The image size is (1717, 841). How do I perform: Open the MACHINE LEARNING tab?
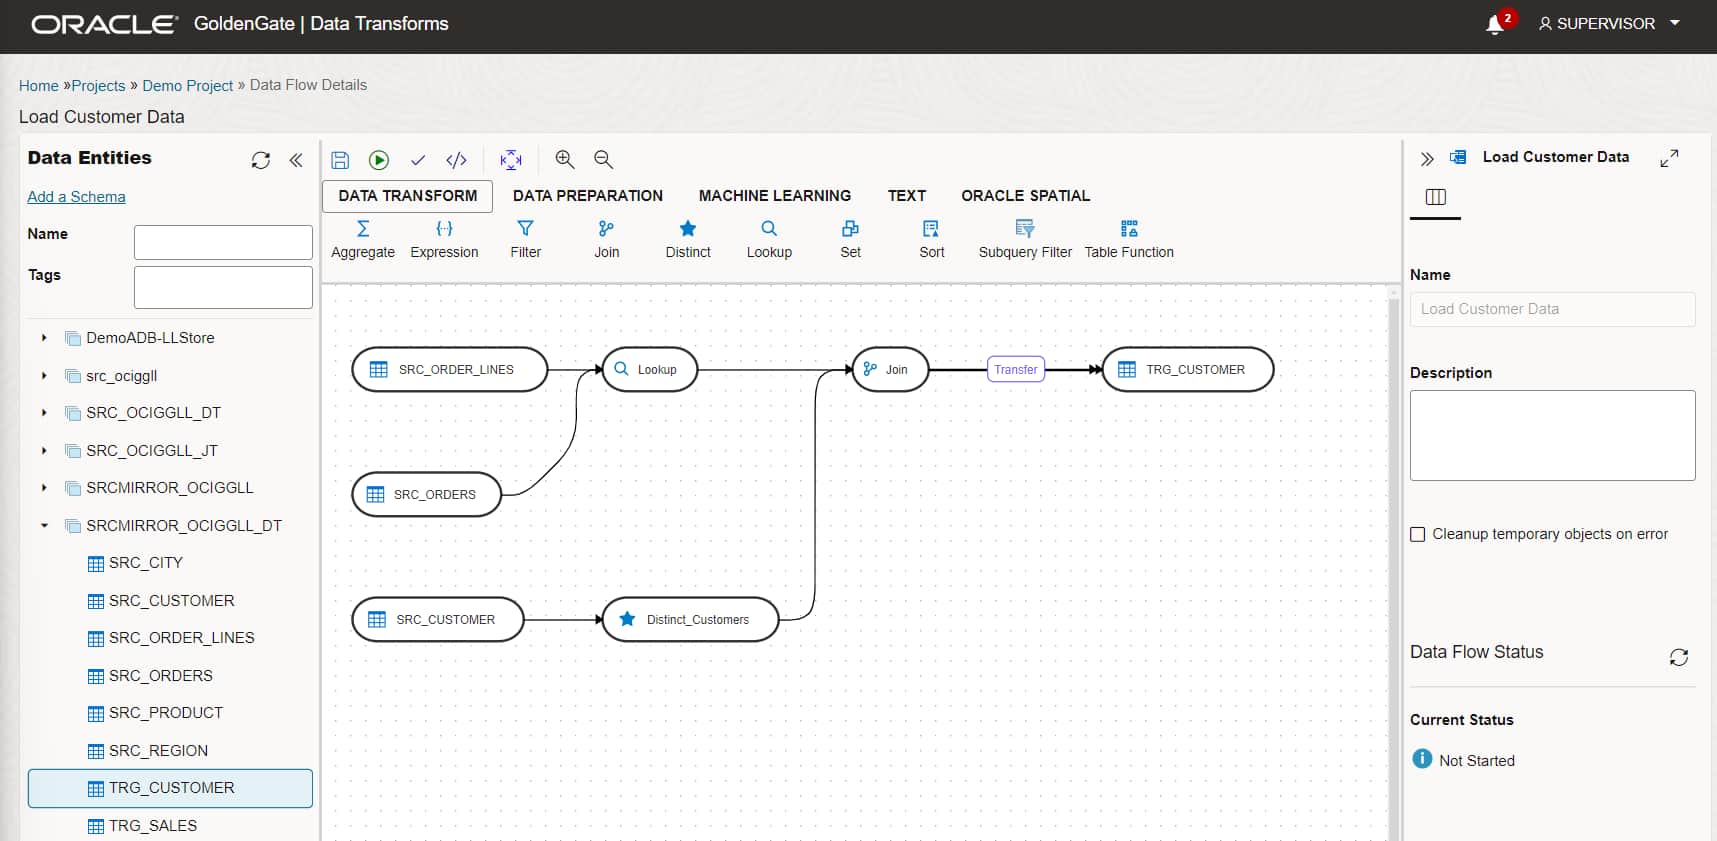pyautogui.click(x=775, y=196)
